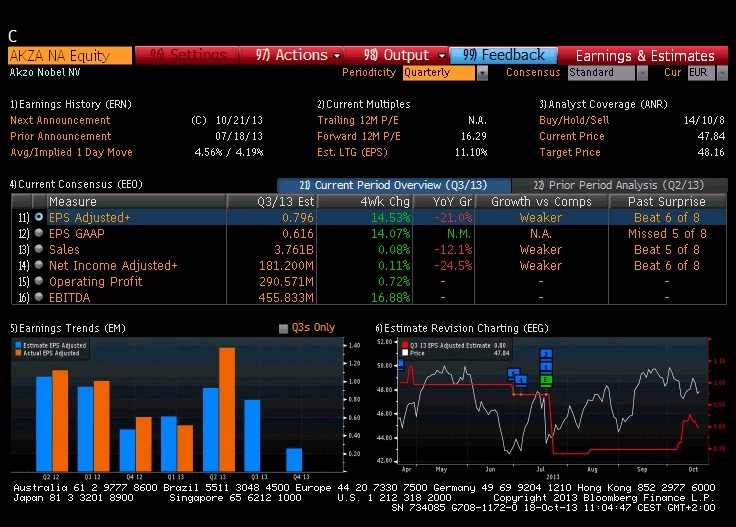Select the Sales radio button
Viewport: 736px width, 527px height.
pyautogui.click(x=39, y=249)
